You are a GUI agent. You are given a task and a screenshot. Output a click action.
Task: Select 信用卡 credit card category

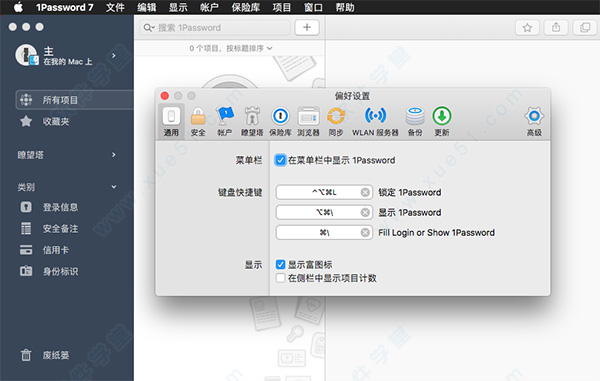(56, 250)
